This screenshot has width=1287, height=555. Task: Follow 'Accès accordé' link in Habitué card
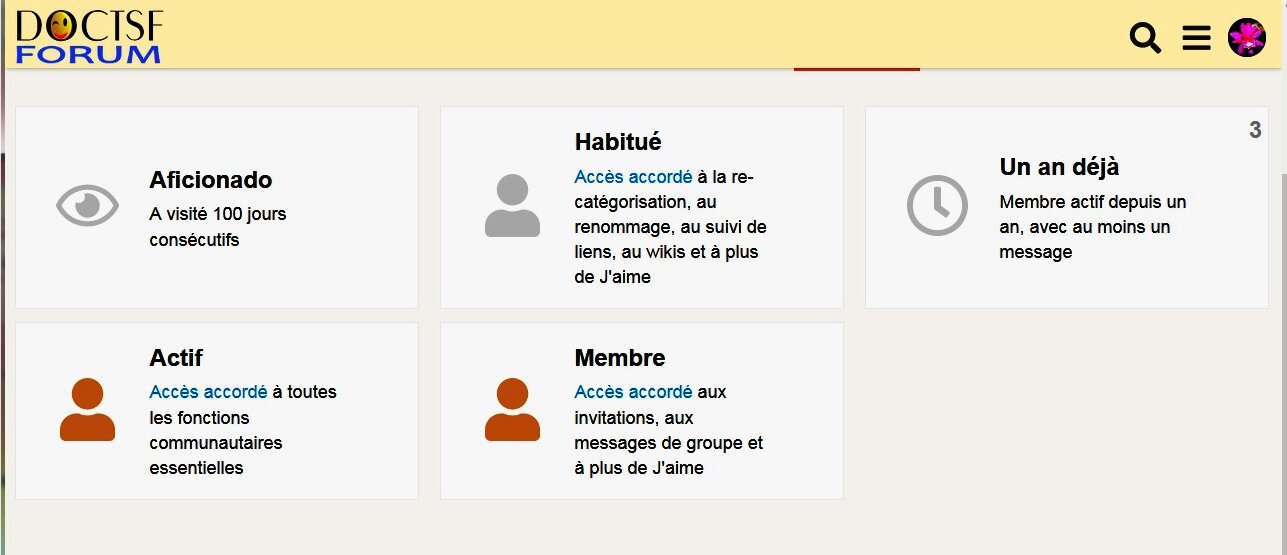coord(633,177)
